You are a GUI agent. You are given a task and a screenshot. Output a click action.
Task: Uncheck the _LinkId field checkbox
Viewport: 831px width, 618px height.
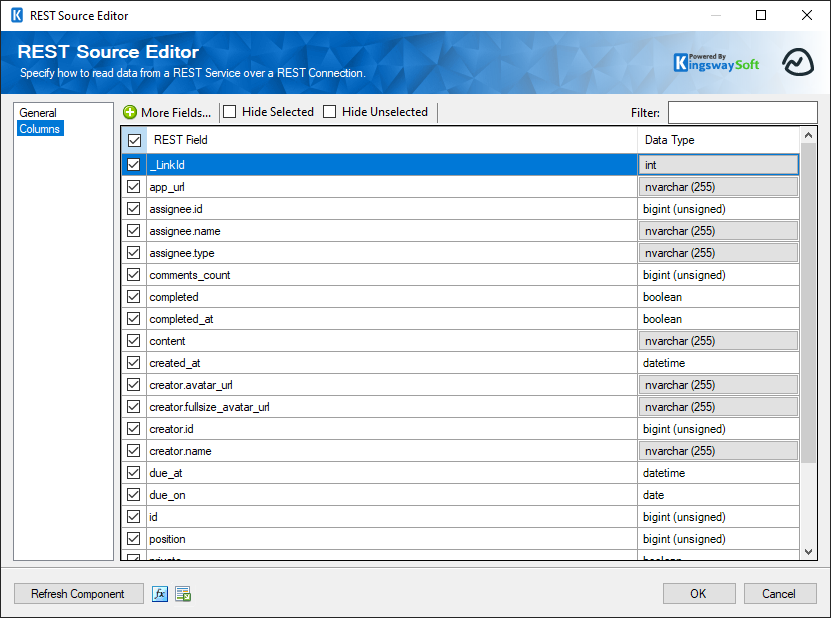pyautogui.click(x=134, y=165)
